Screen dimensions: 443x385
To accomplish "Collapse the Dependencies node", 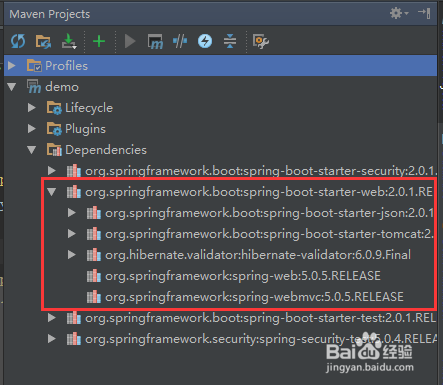I will pyautogui.click(x=32, y=150).
